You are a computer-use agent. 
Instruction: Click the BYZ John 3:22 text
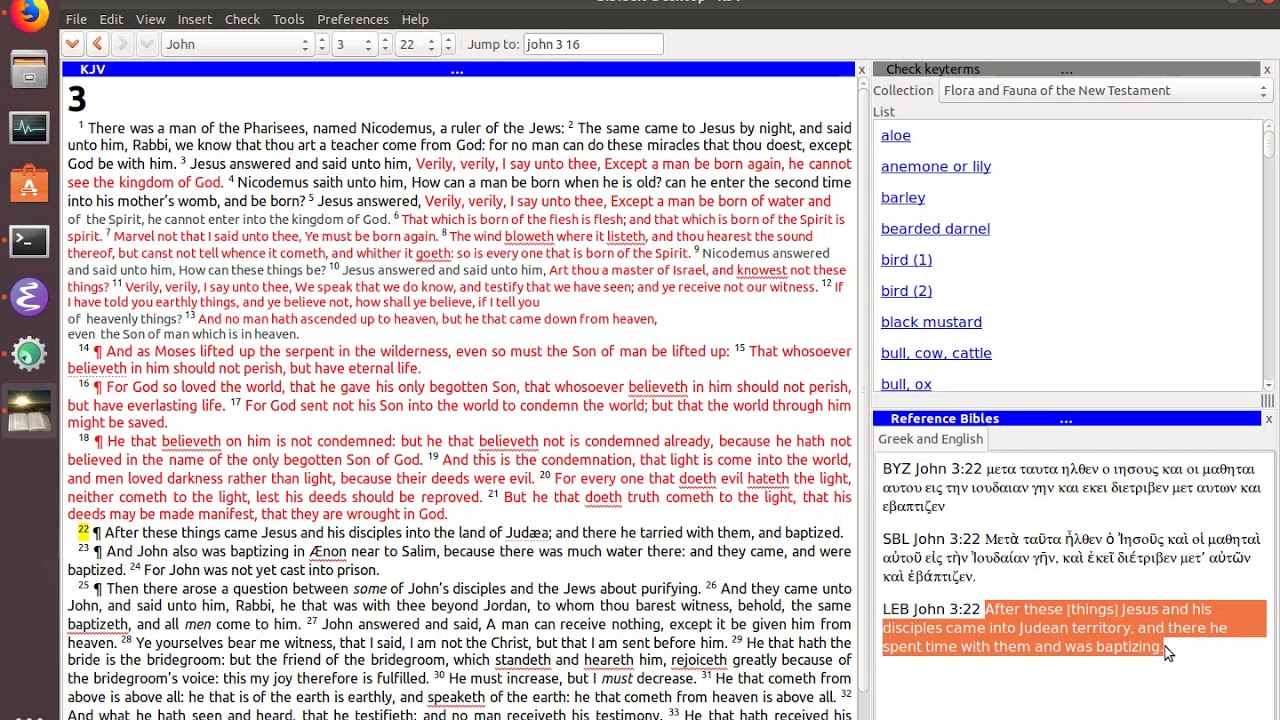tap(1071, 487)
